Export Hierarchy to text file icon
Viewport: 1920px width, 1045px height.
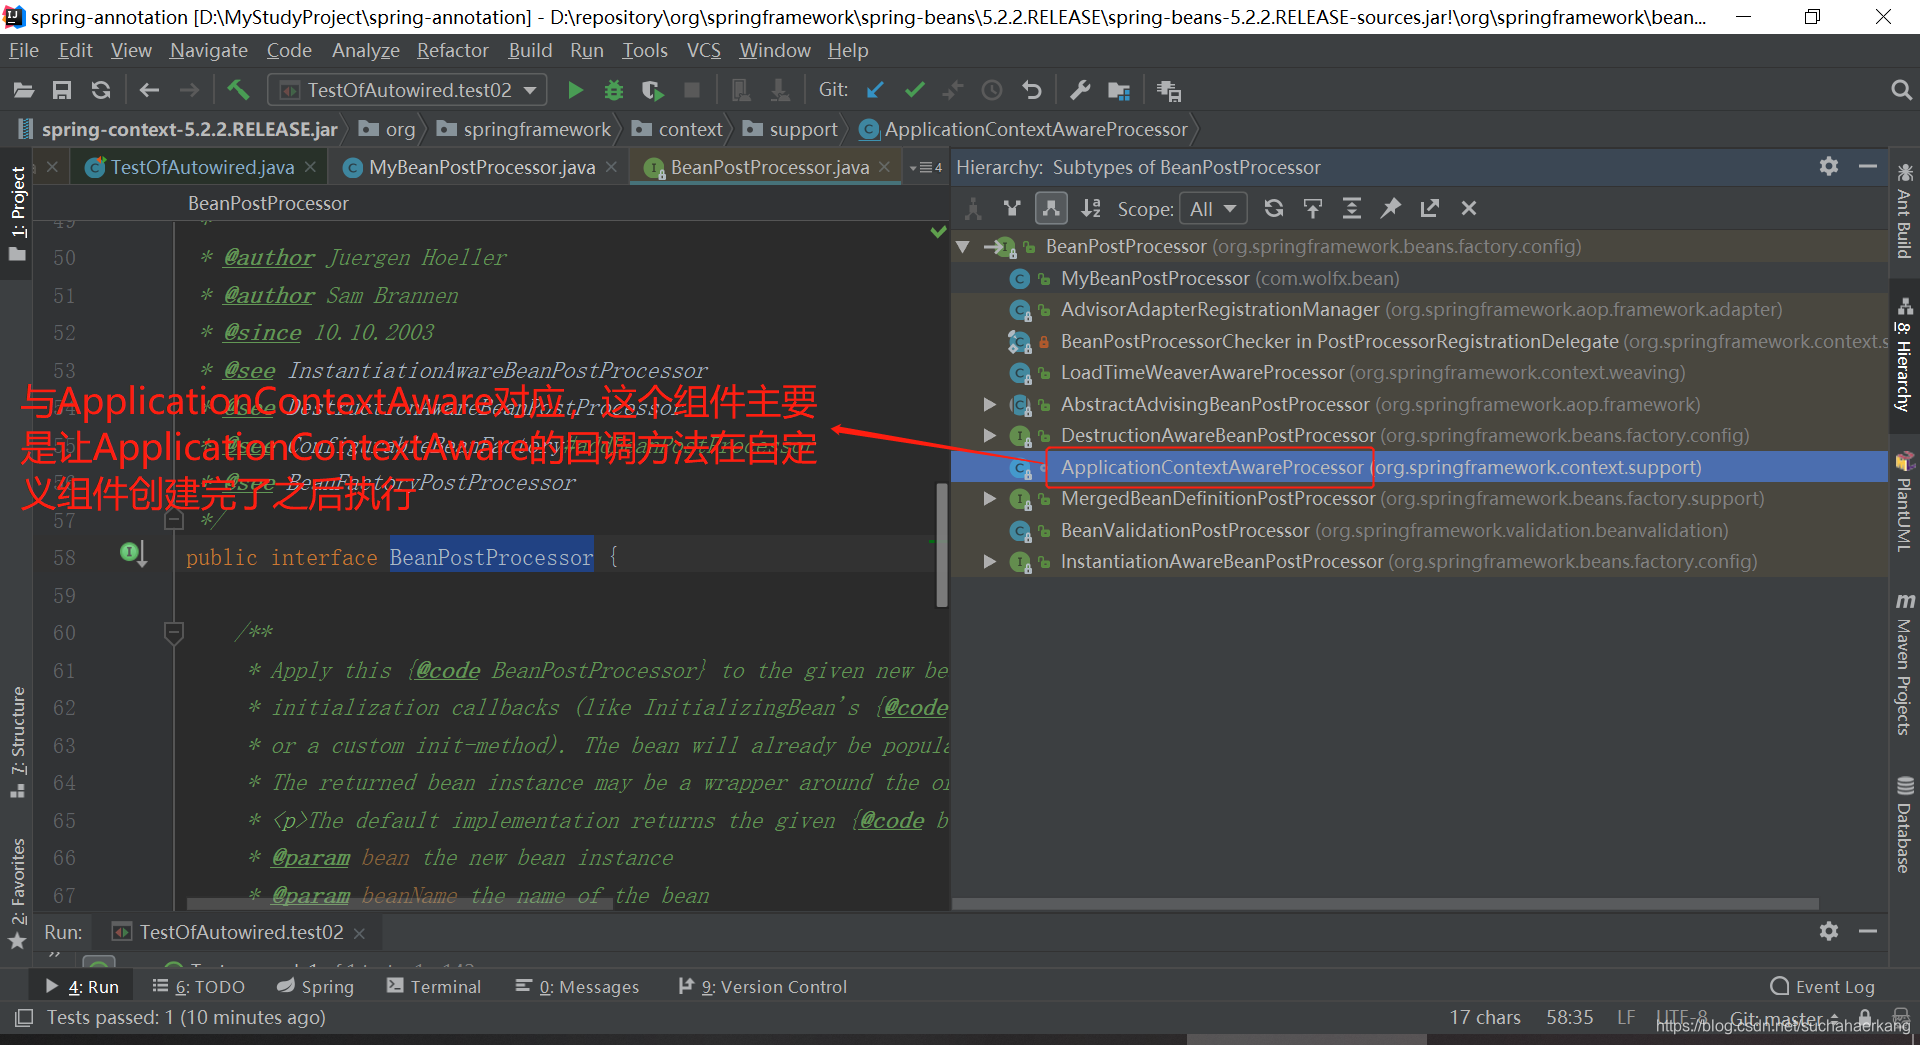tap(1430, 208)
